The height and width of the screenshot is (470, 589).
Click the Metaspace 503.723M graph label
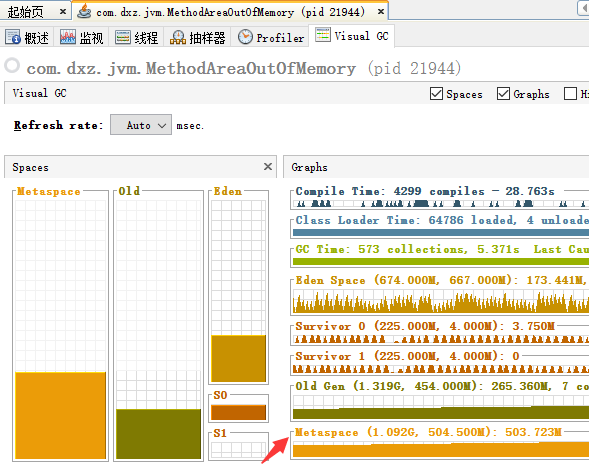[428, 432]
